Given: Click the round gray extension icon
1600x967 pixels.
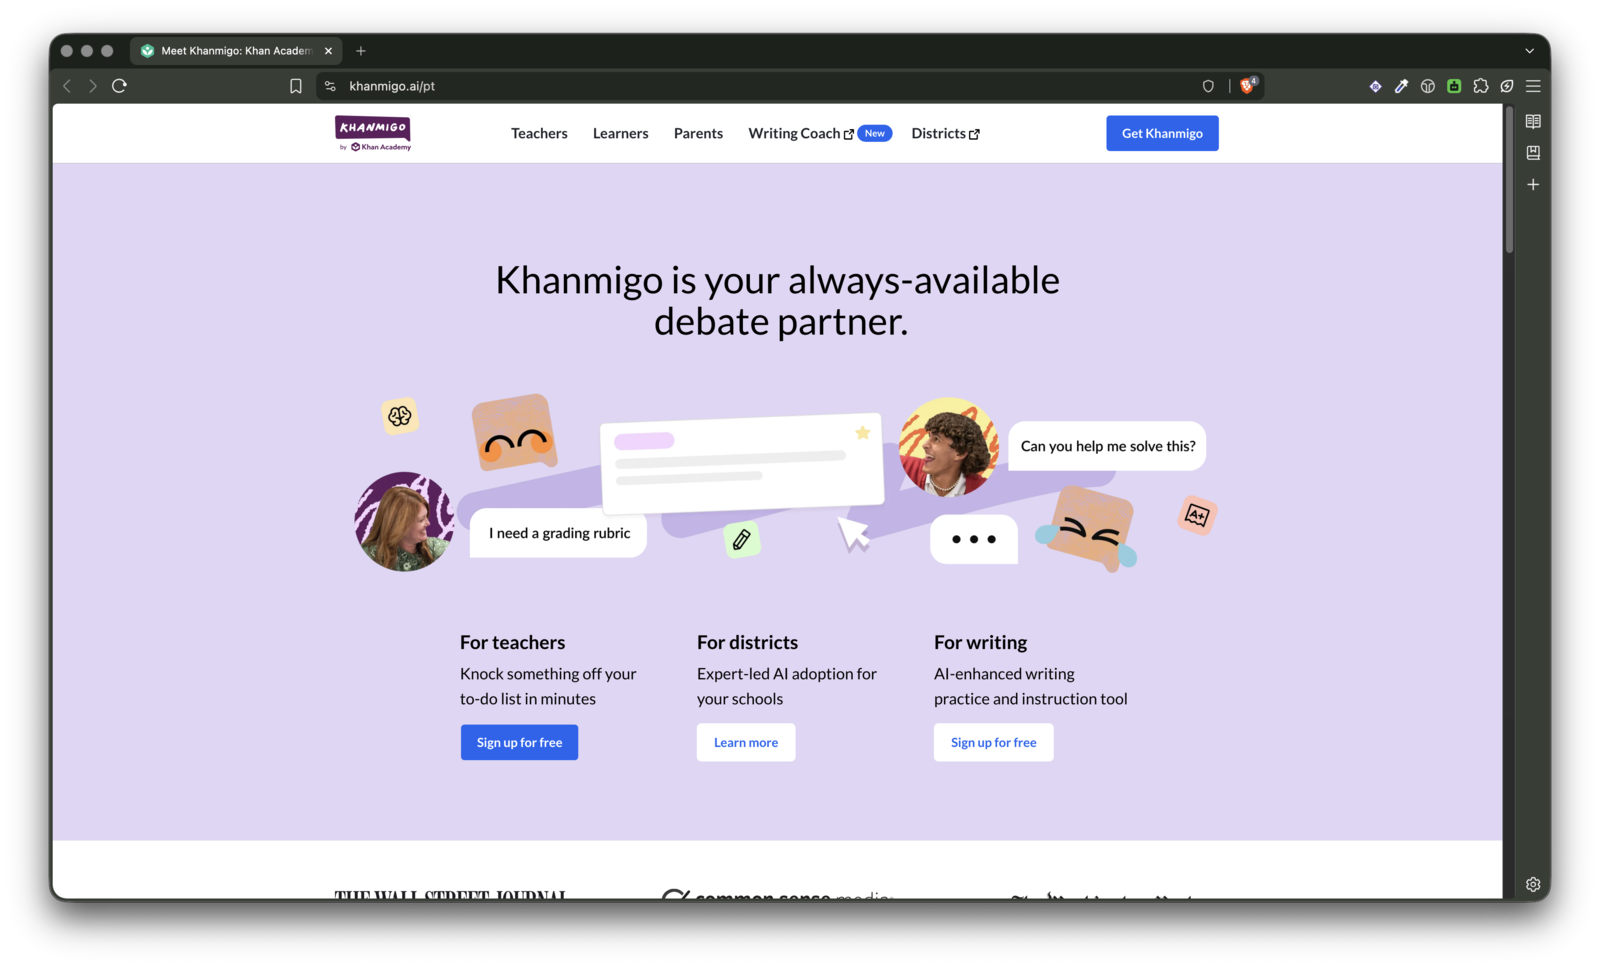Looking at the screenshot, I should click(1428, 86).
